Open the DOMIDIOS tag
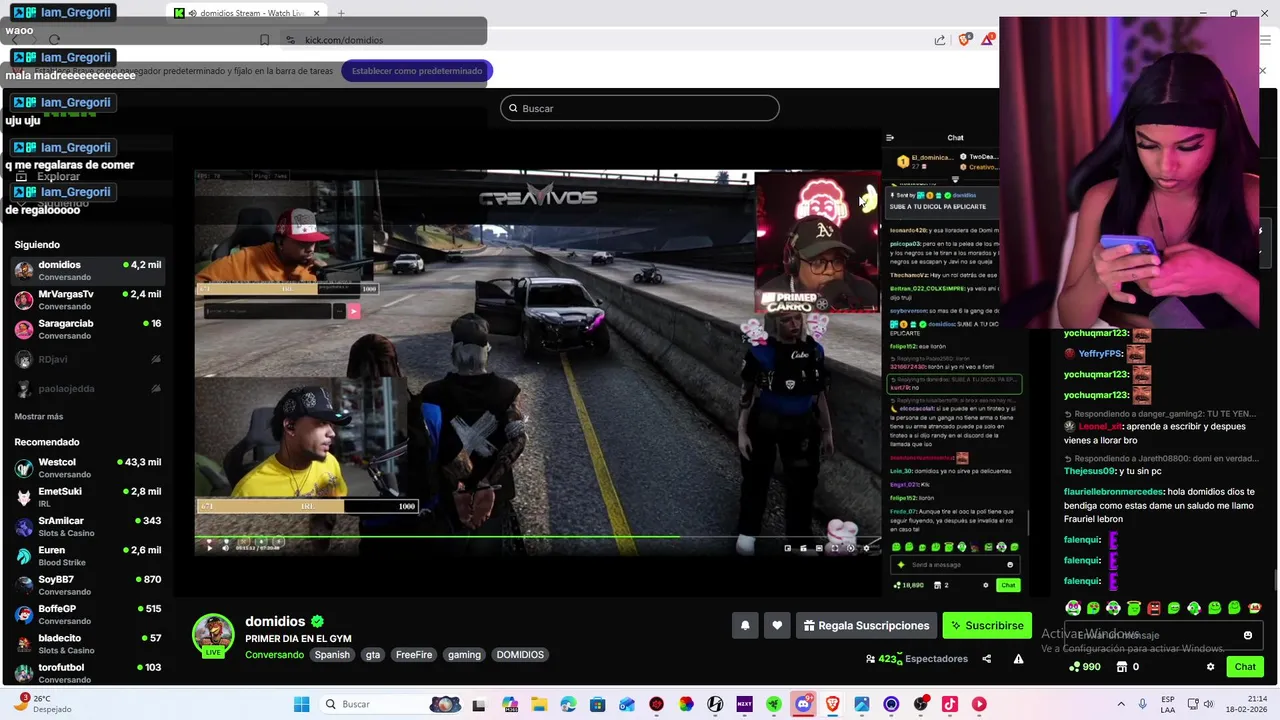Image resolution: width=1280 pixels, height=720 pixels. (x=520, y=655)
